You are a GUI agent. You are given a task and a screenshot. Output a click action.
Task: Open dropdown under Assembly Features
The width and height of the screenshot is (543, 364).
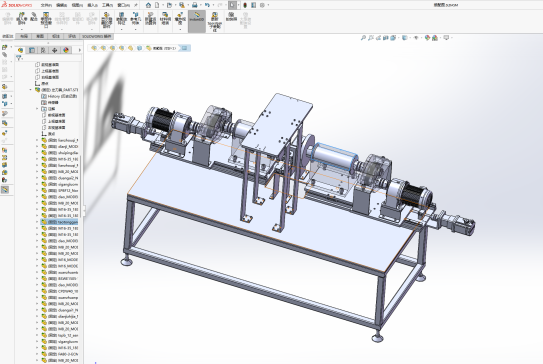pos(122,29)
